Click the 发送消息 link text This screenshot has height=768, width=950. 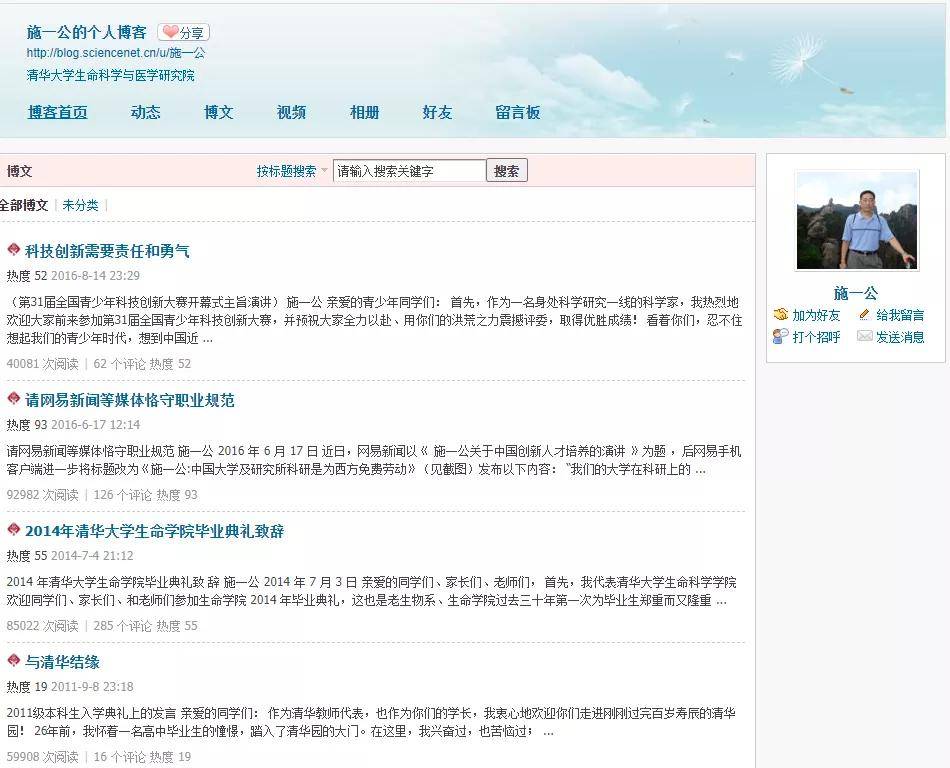tap(900, 337)
